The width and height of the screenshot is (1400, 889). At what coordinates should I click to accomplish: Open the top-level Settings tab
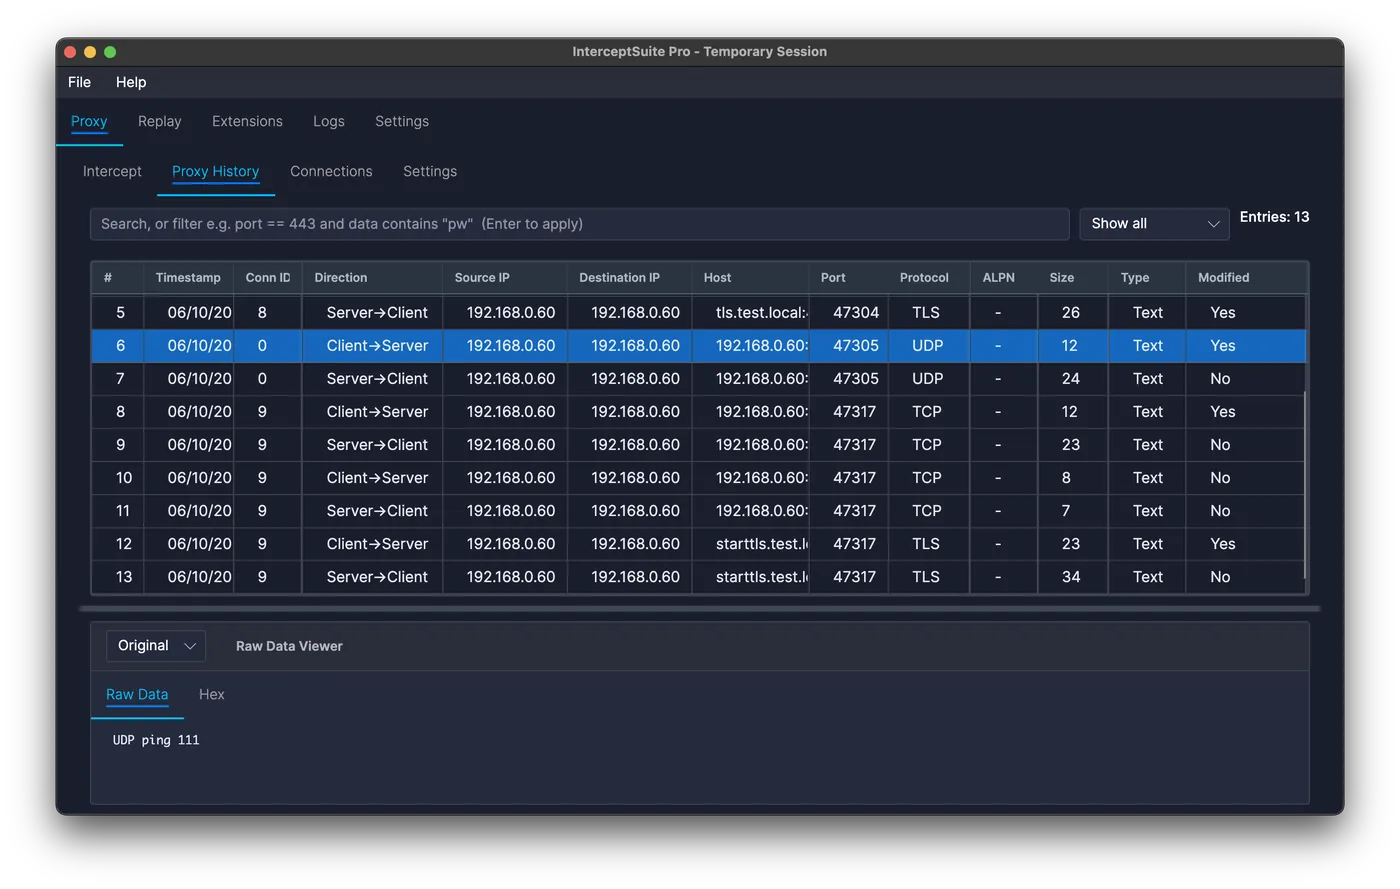pyautogui.click(x=402, y=121)
